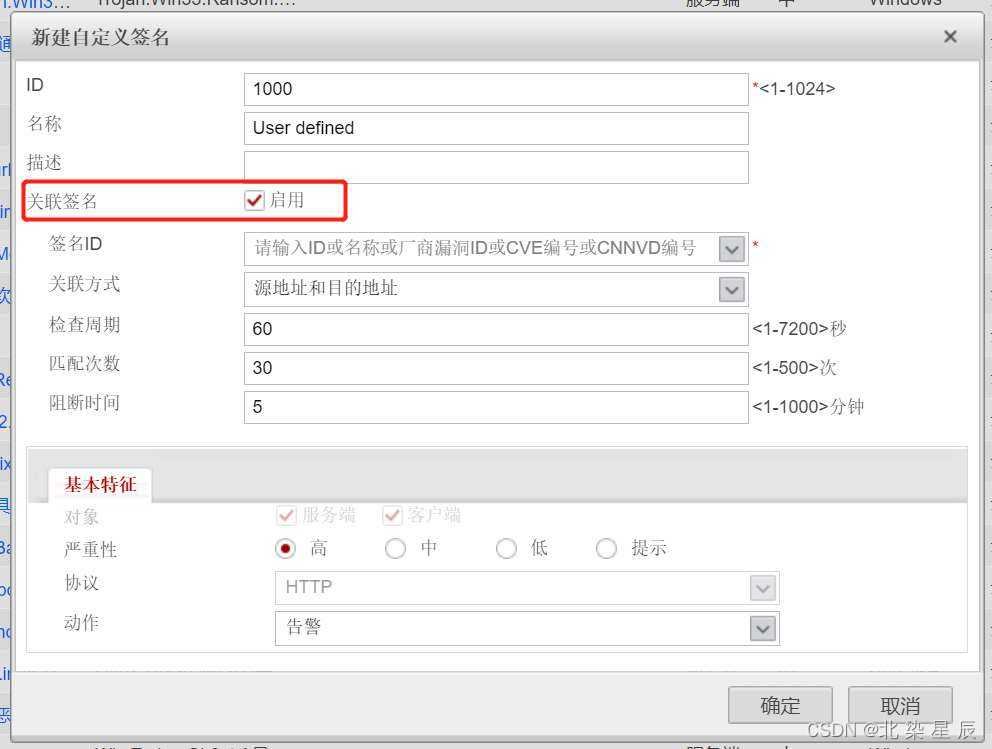Open the 动作 dropdown showing 告警

tap(763, 628)
